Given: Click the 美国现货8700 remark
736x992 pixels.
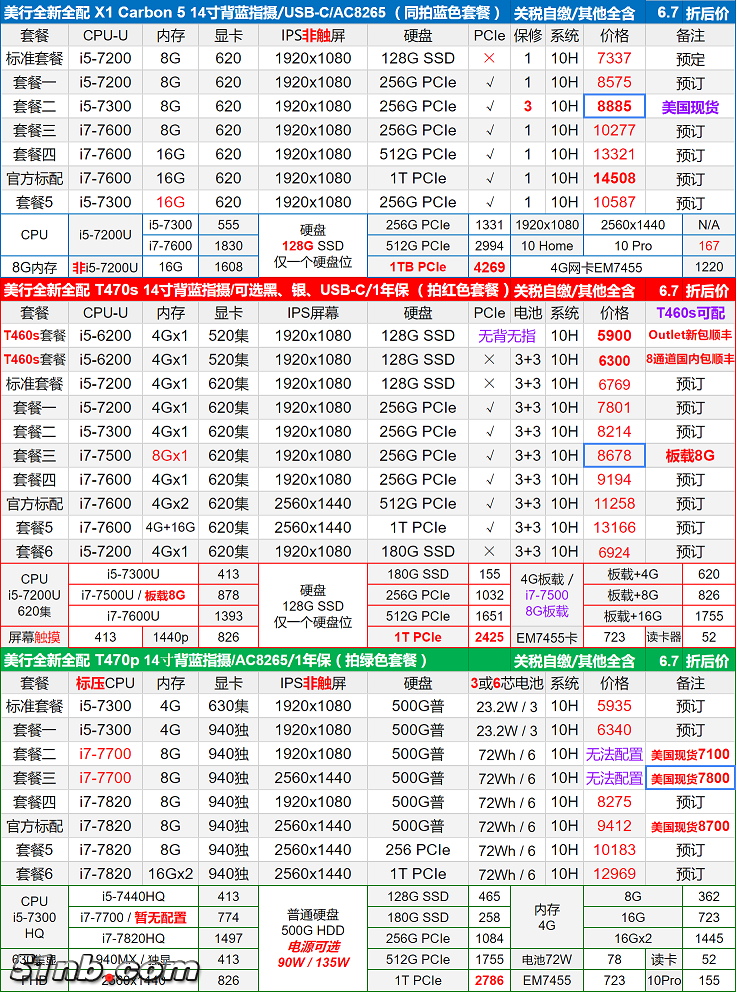Looking at the screenshot, I should click(x=690, y=826).
